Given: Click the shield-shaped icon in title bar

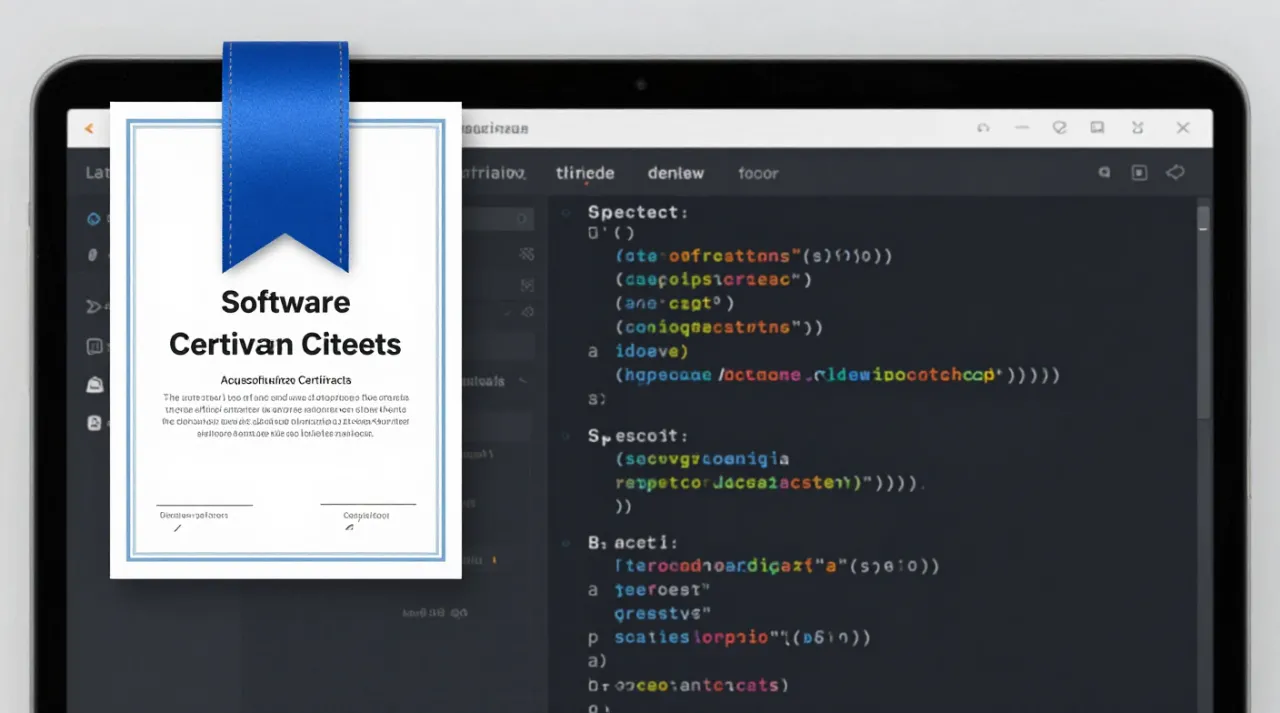Looking at the screenshot, I should (x=1060, y=128).
